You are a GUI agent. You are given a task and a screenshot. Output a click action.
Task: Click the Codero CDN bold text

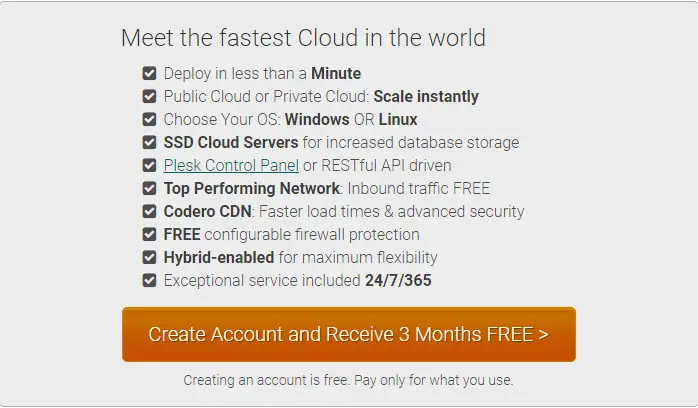tap(207, 211)
